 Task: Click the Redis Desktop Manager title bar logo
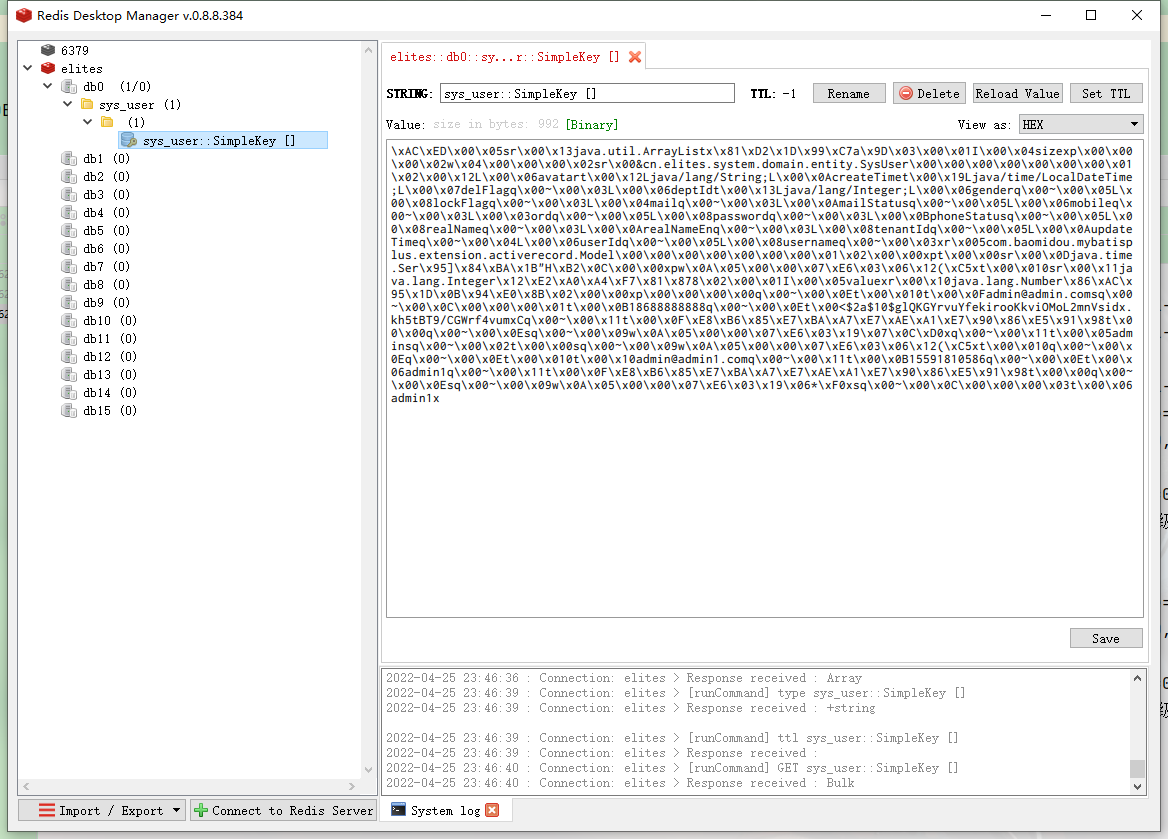coord(24,15)
